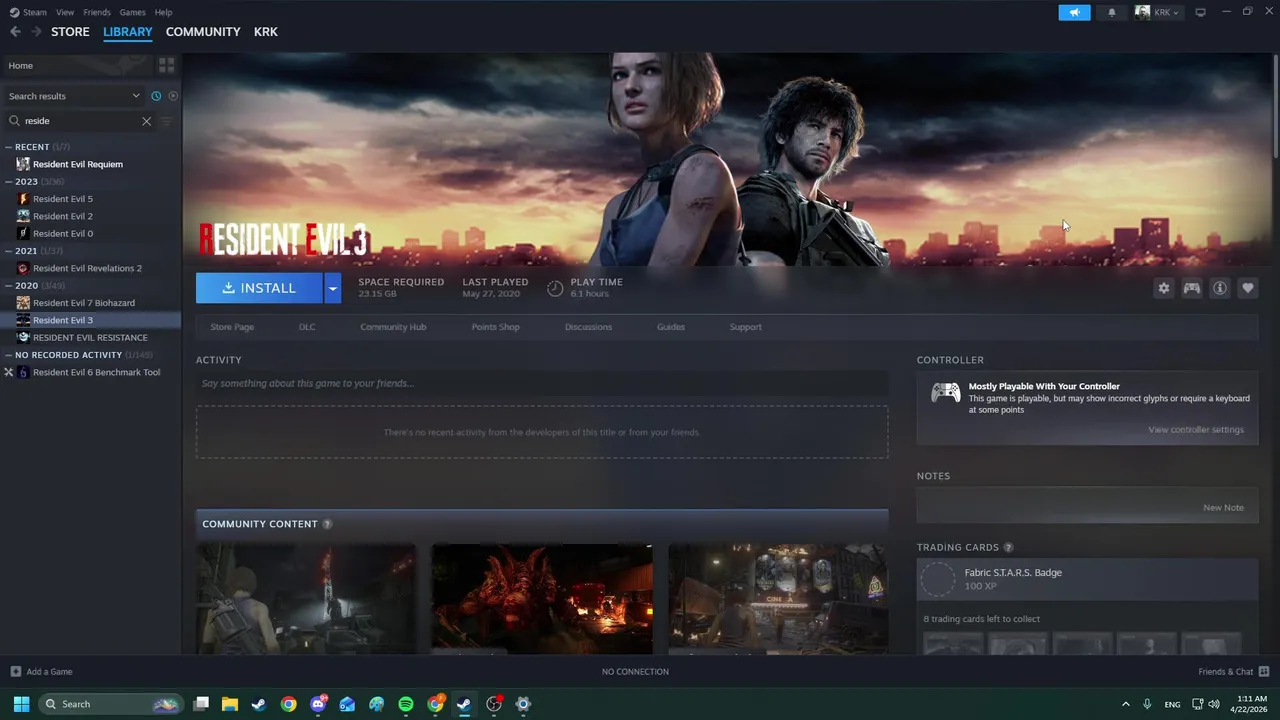Open the KRK account dropdown

point(1157,12)
